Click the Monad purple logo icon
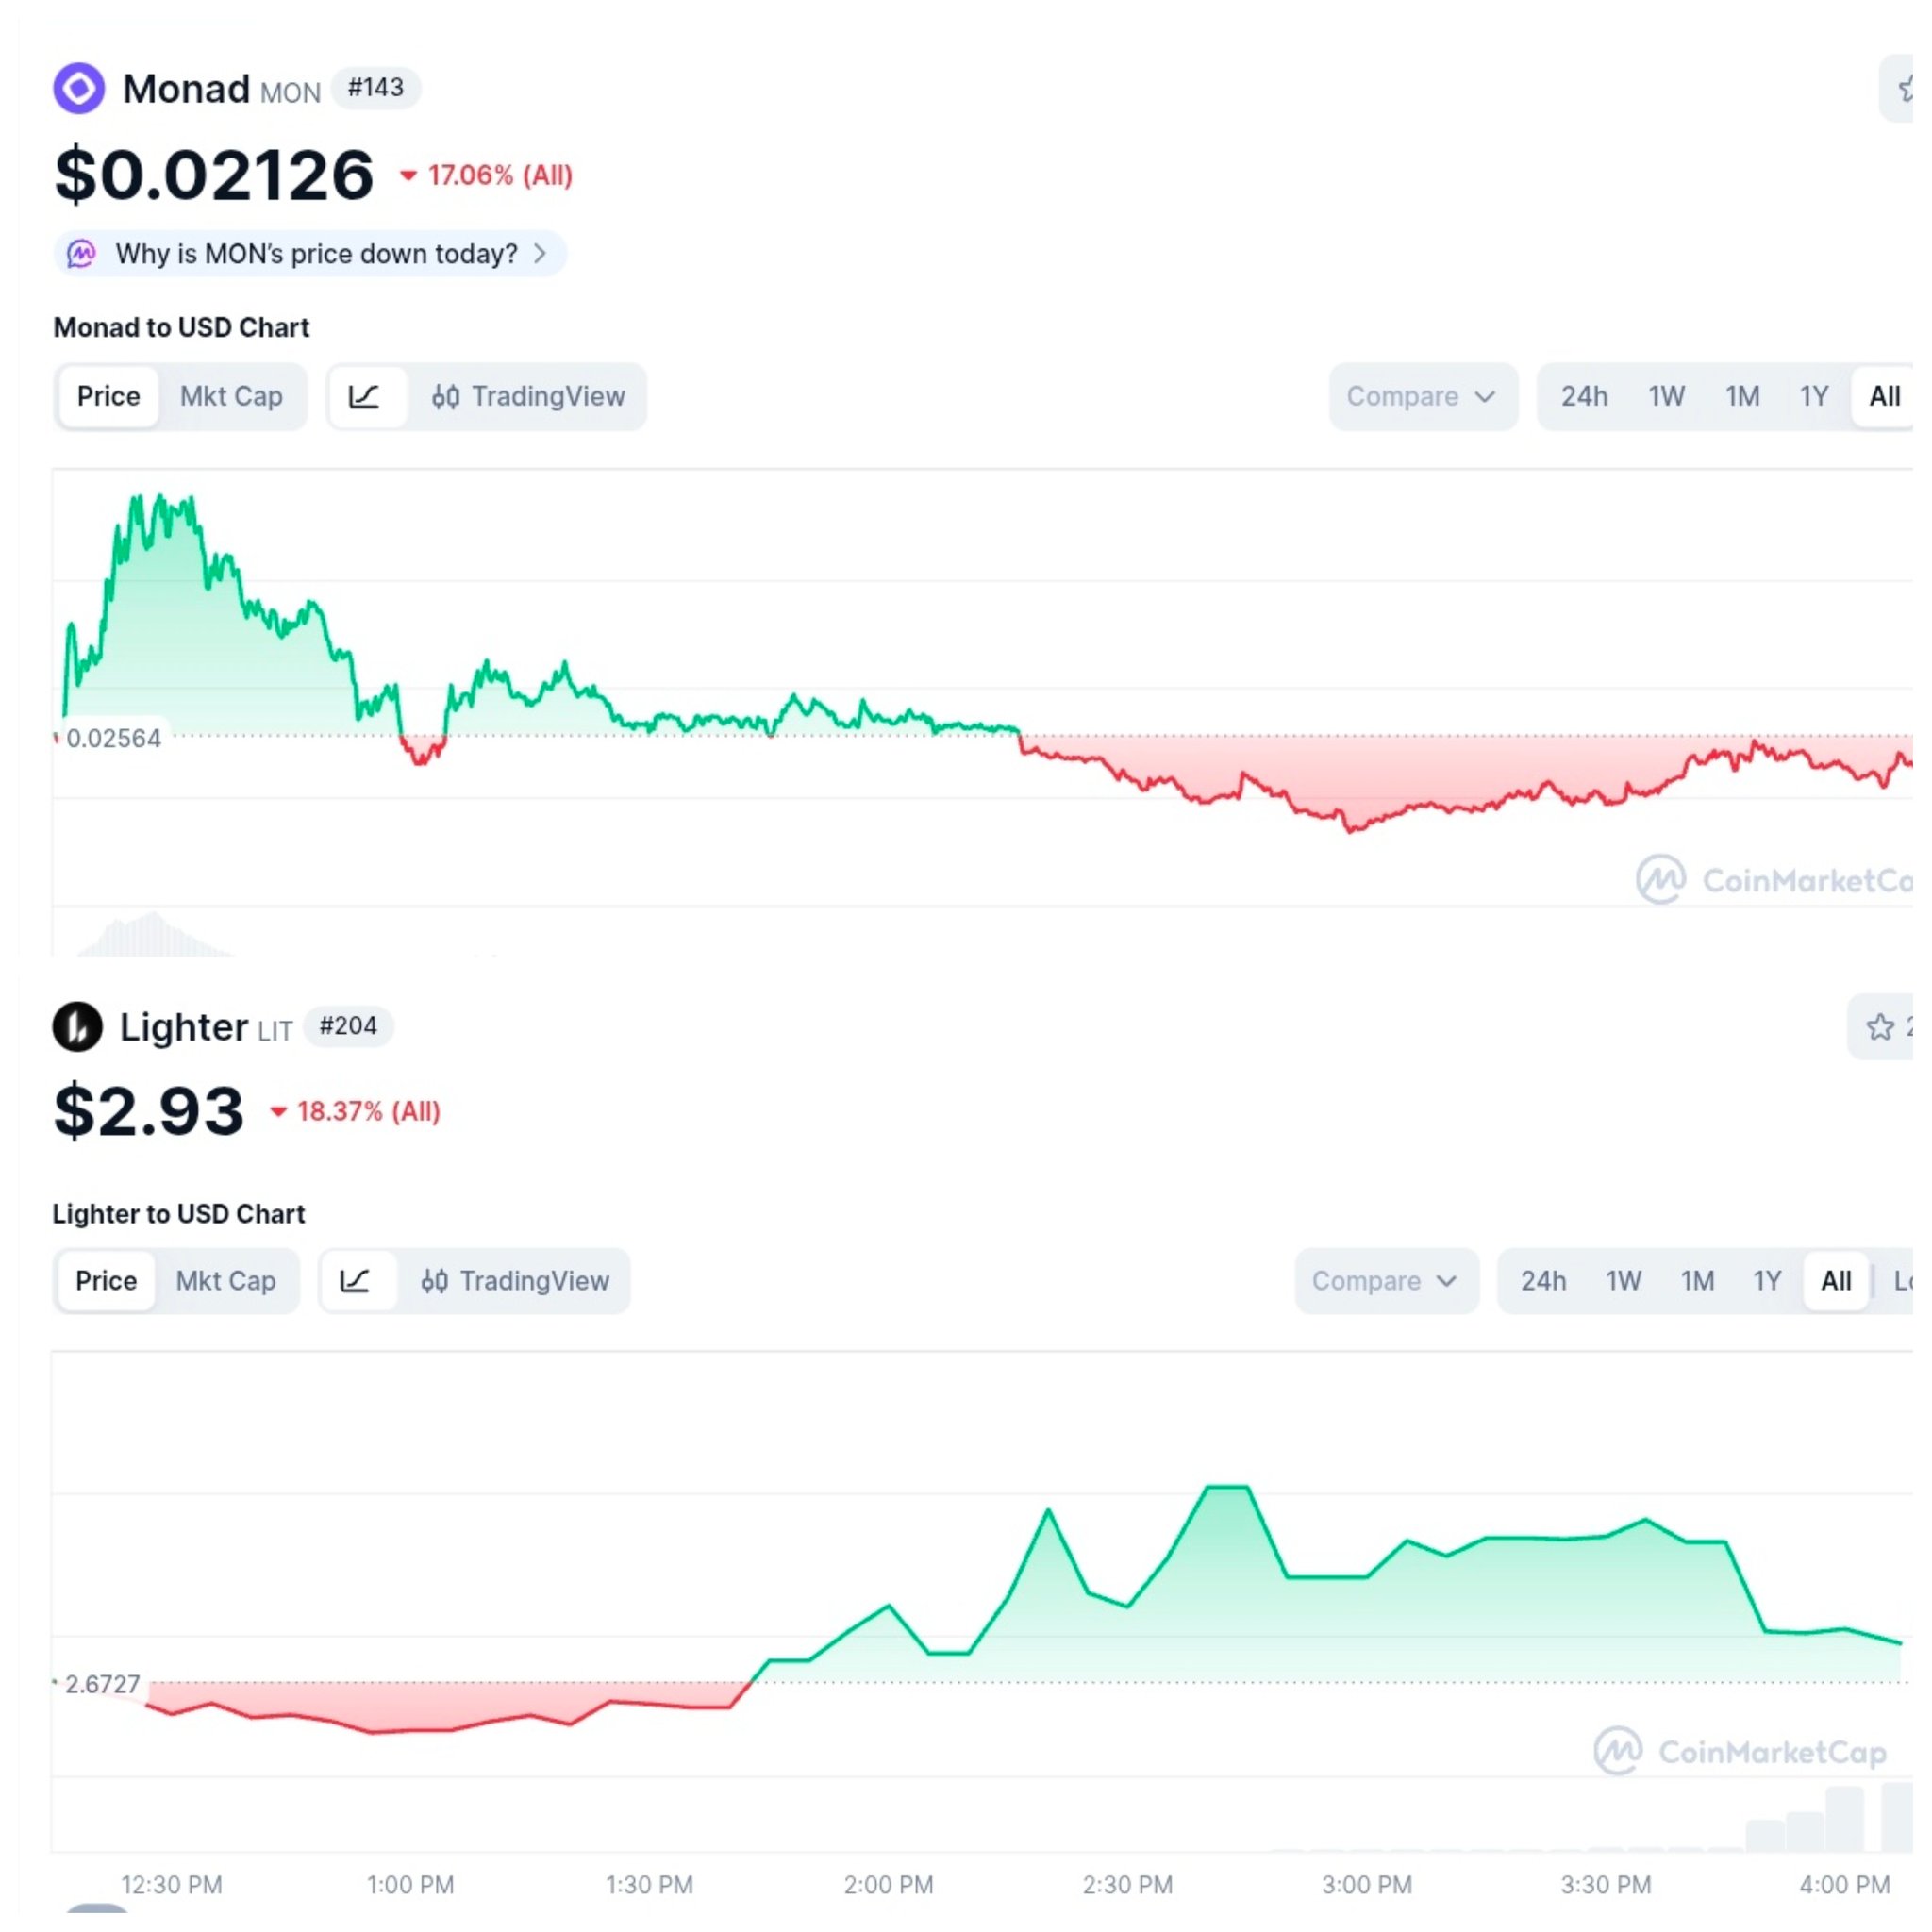Screen dimensions: 1932x1932 click(x=79, y=89)
